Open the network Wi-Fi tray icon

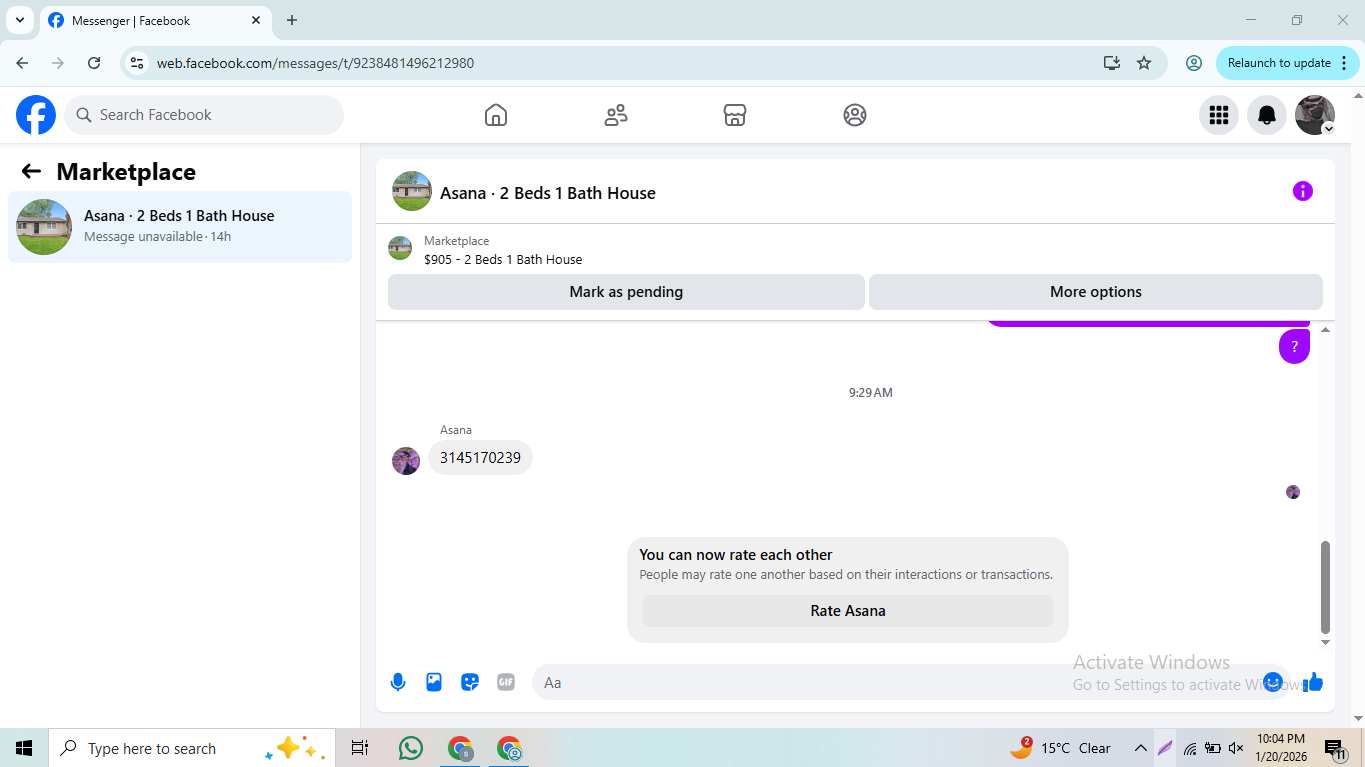pos(1190,748)
